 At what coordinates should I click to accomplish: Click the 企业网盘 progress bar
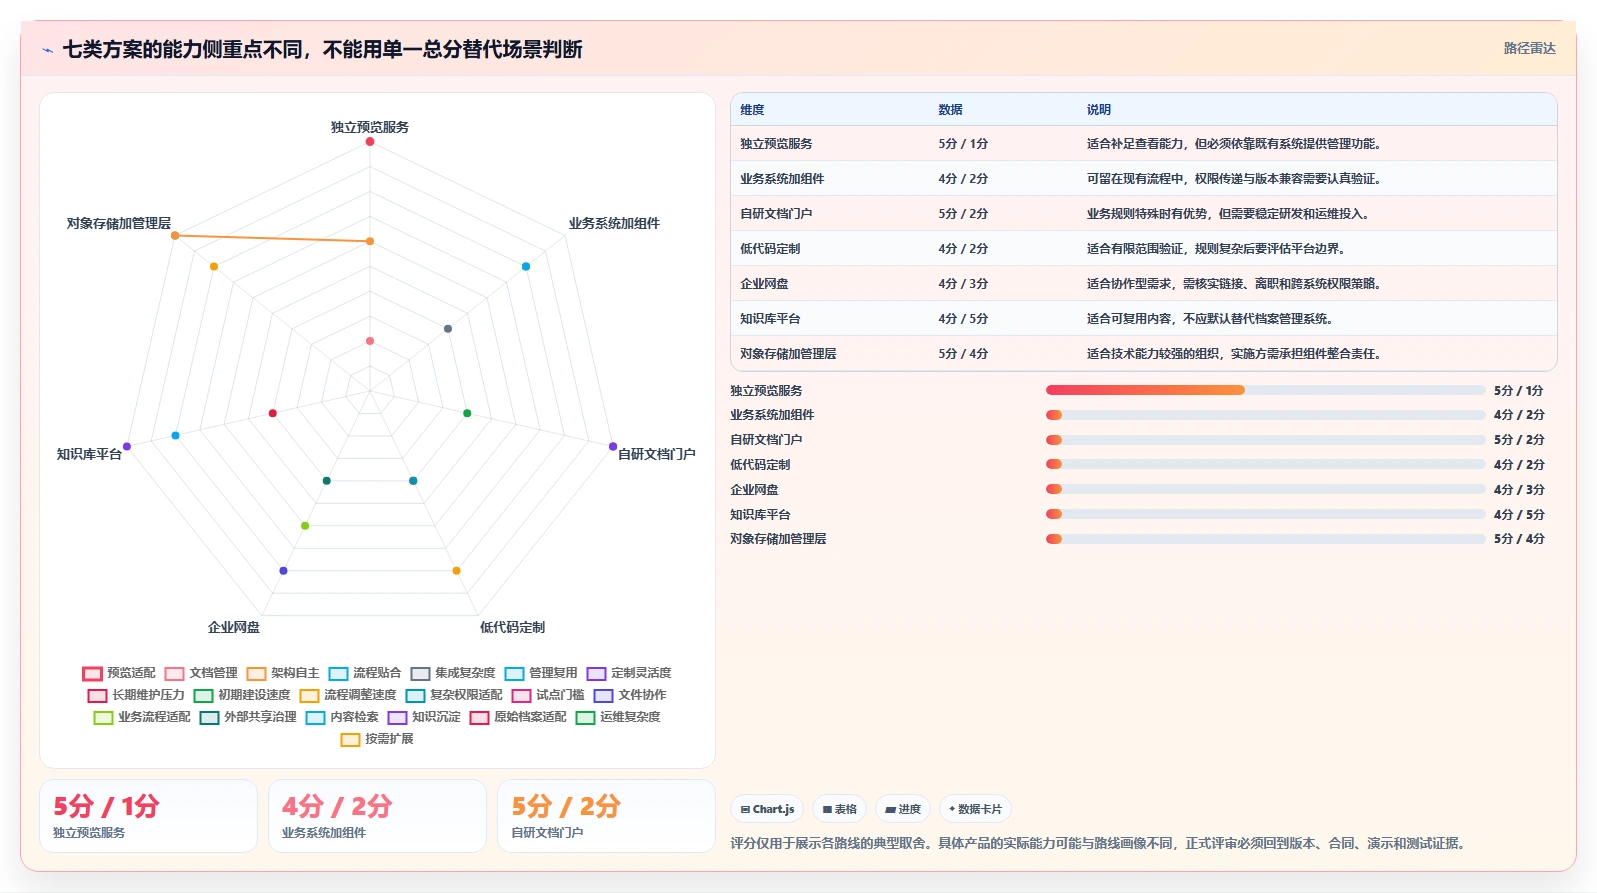coord(1265,489)
